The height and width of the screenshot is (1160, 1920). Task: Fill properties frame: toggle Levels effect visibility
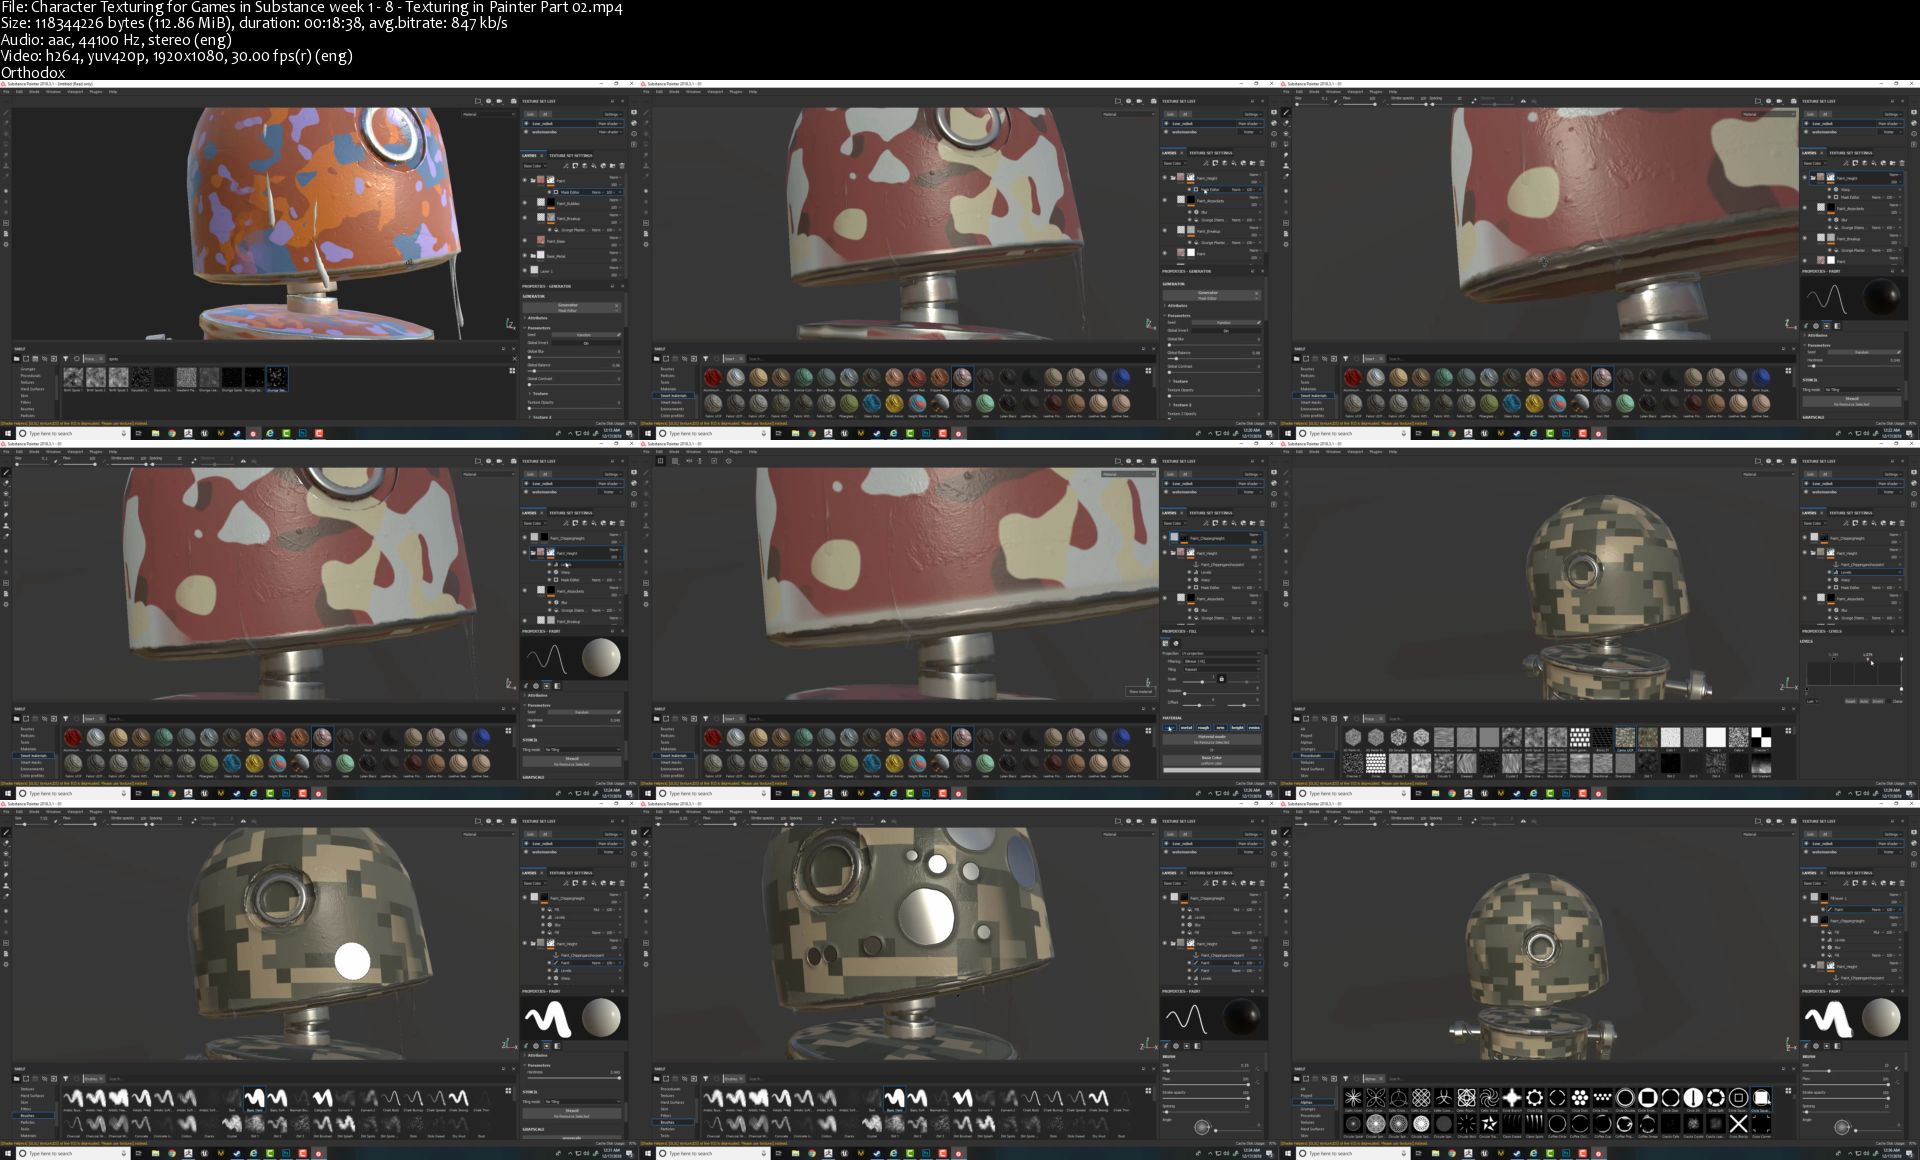tap(1189, 572)
